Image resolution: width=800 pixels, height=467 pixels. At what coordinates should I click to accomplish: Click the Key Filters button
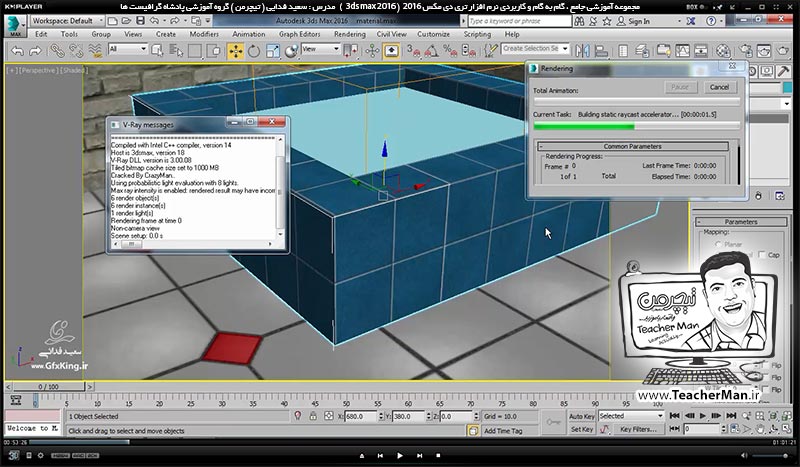[638, 429]
